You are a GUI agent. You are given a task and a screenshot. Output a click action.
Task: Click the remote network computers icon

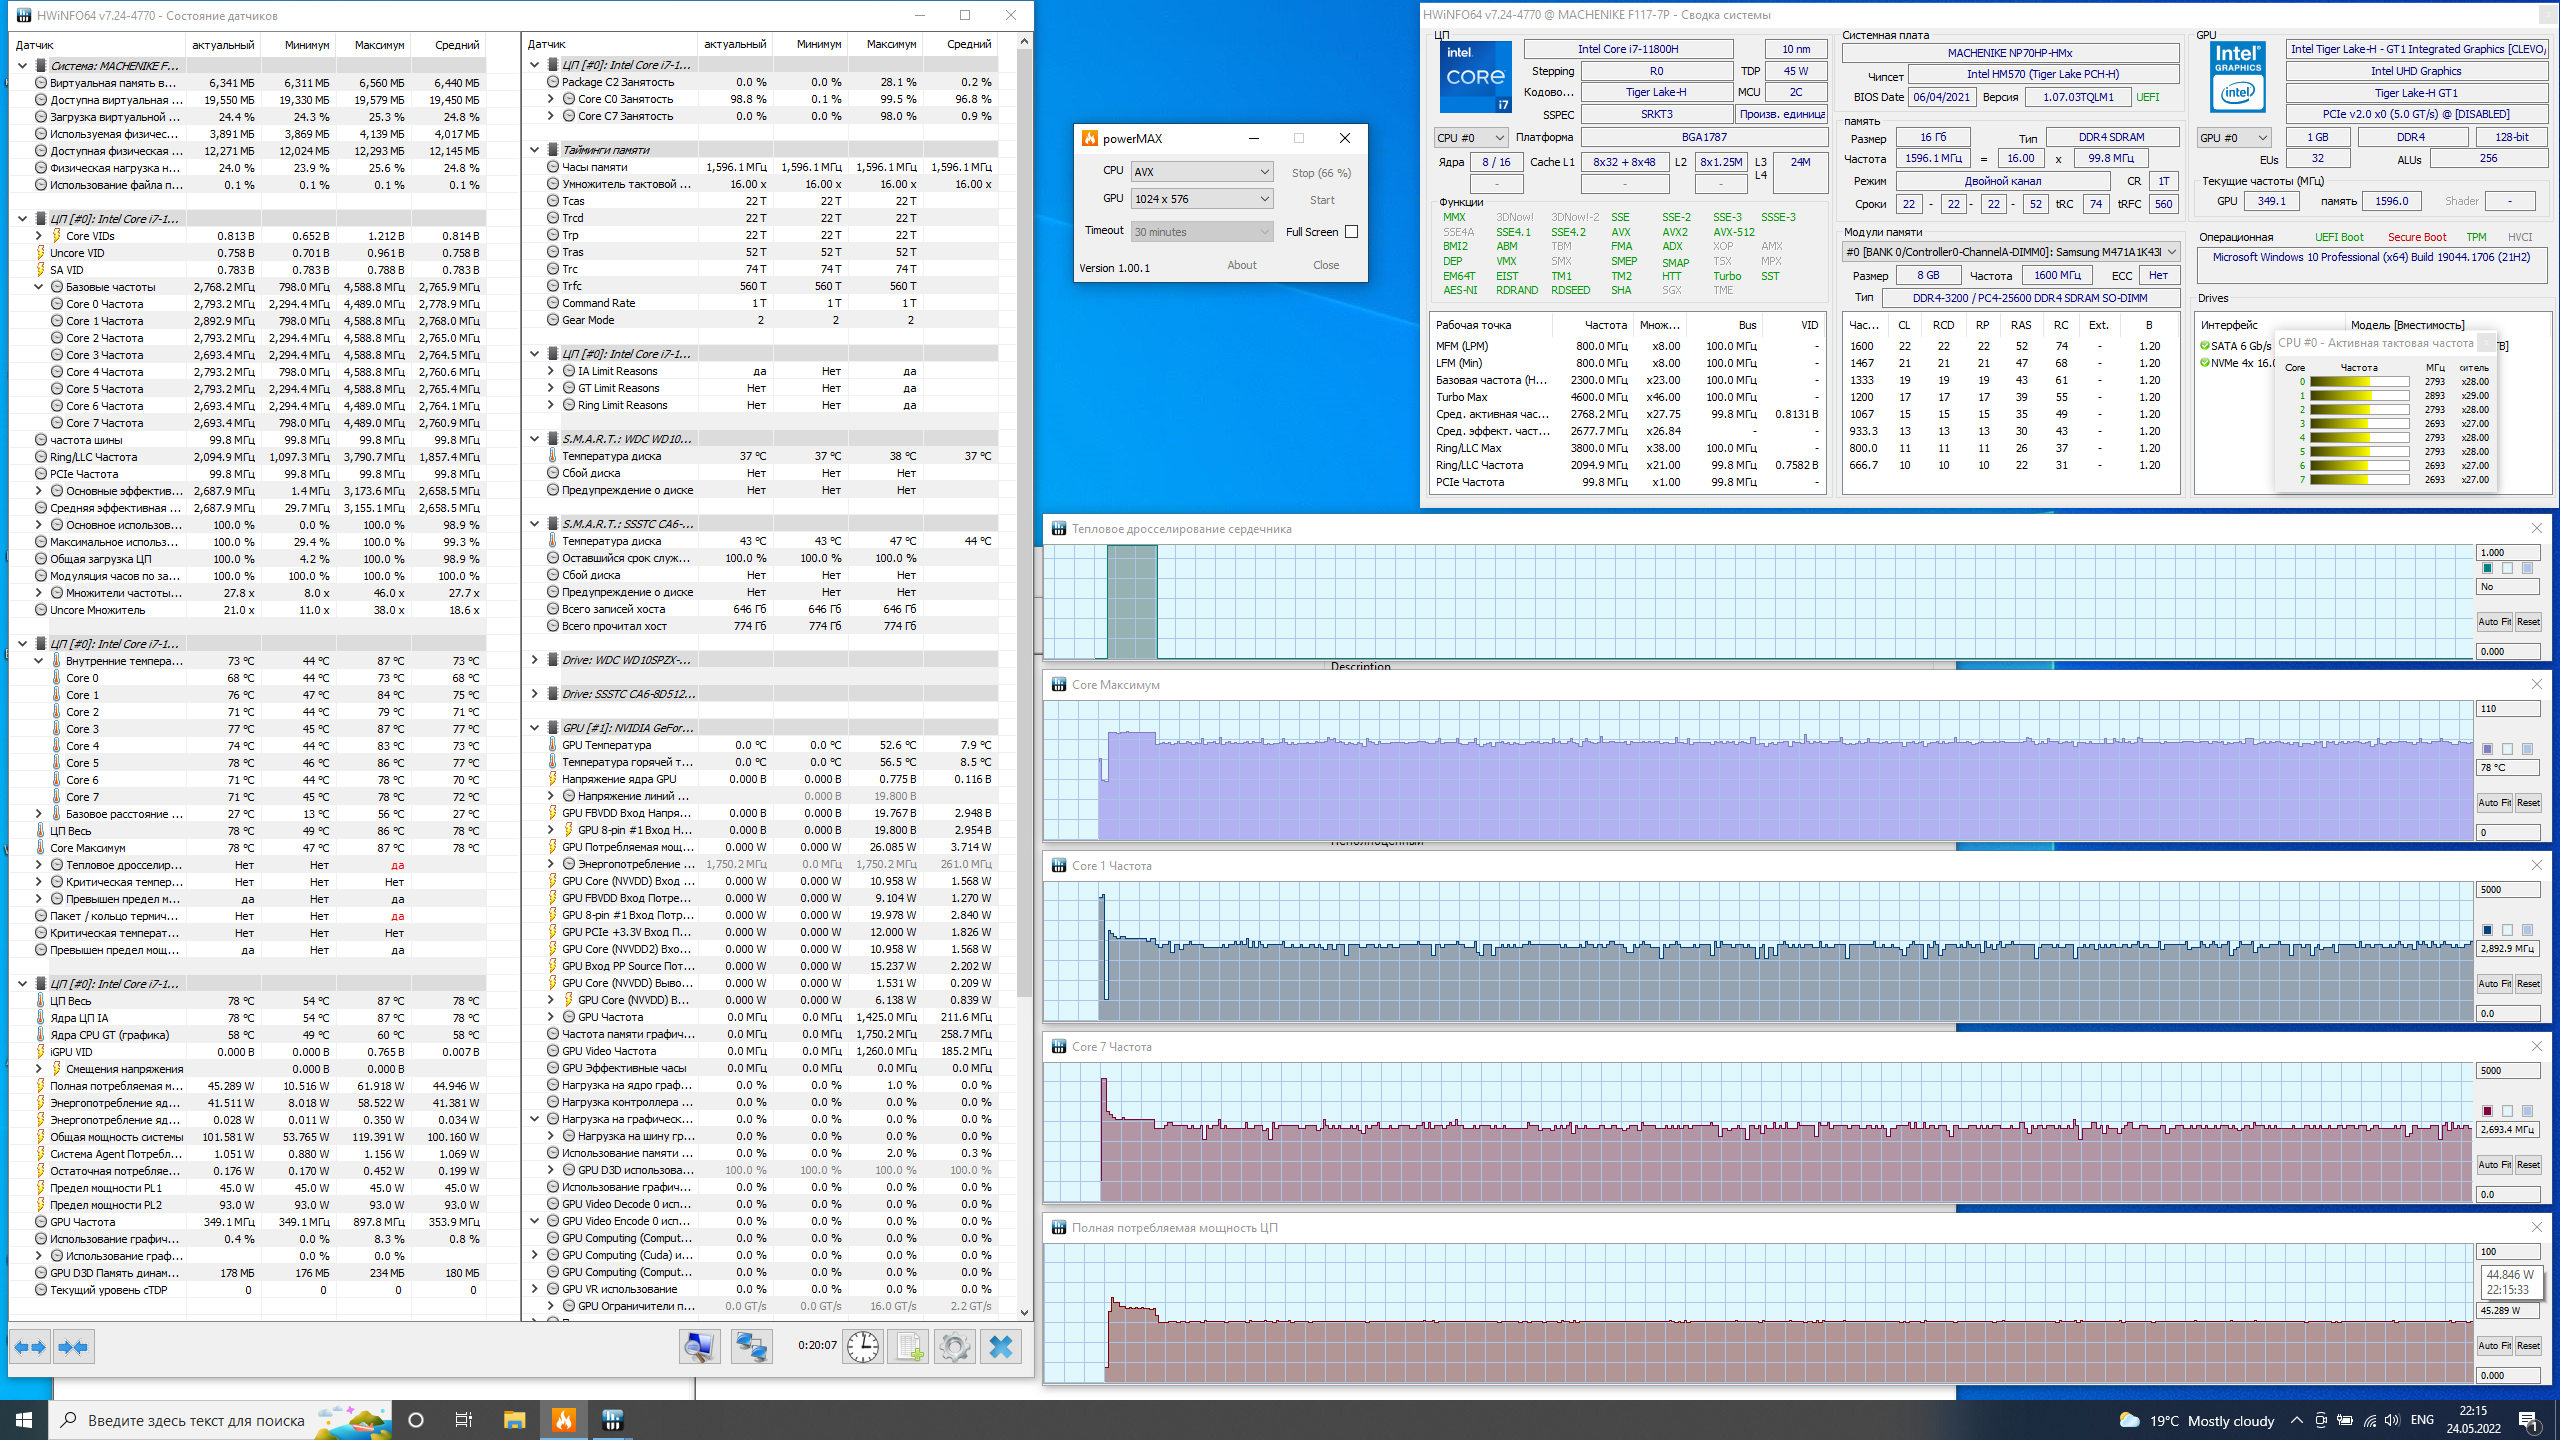point(751,1347)
